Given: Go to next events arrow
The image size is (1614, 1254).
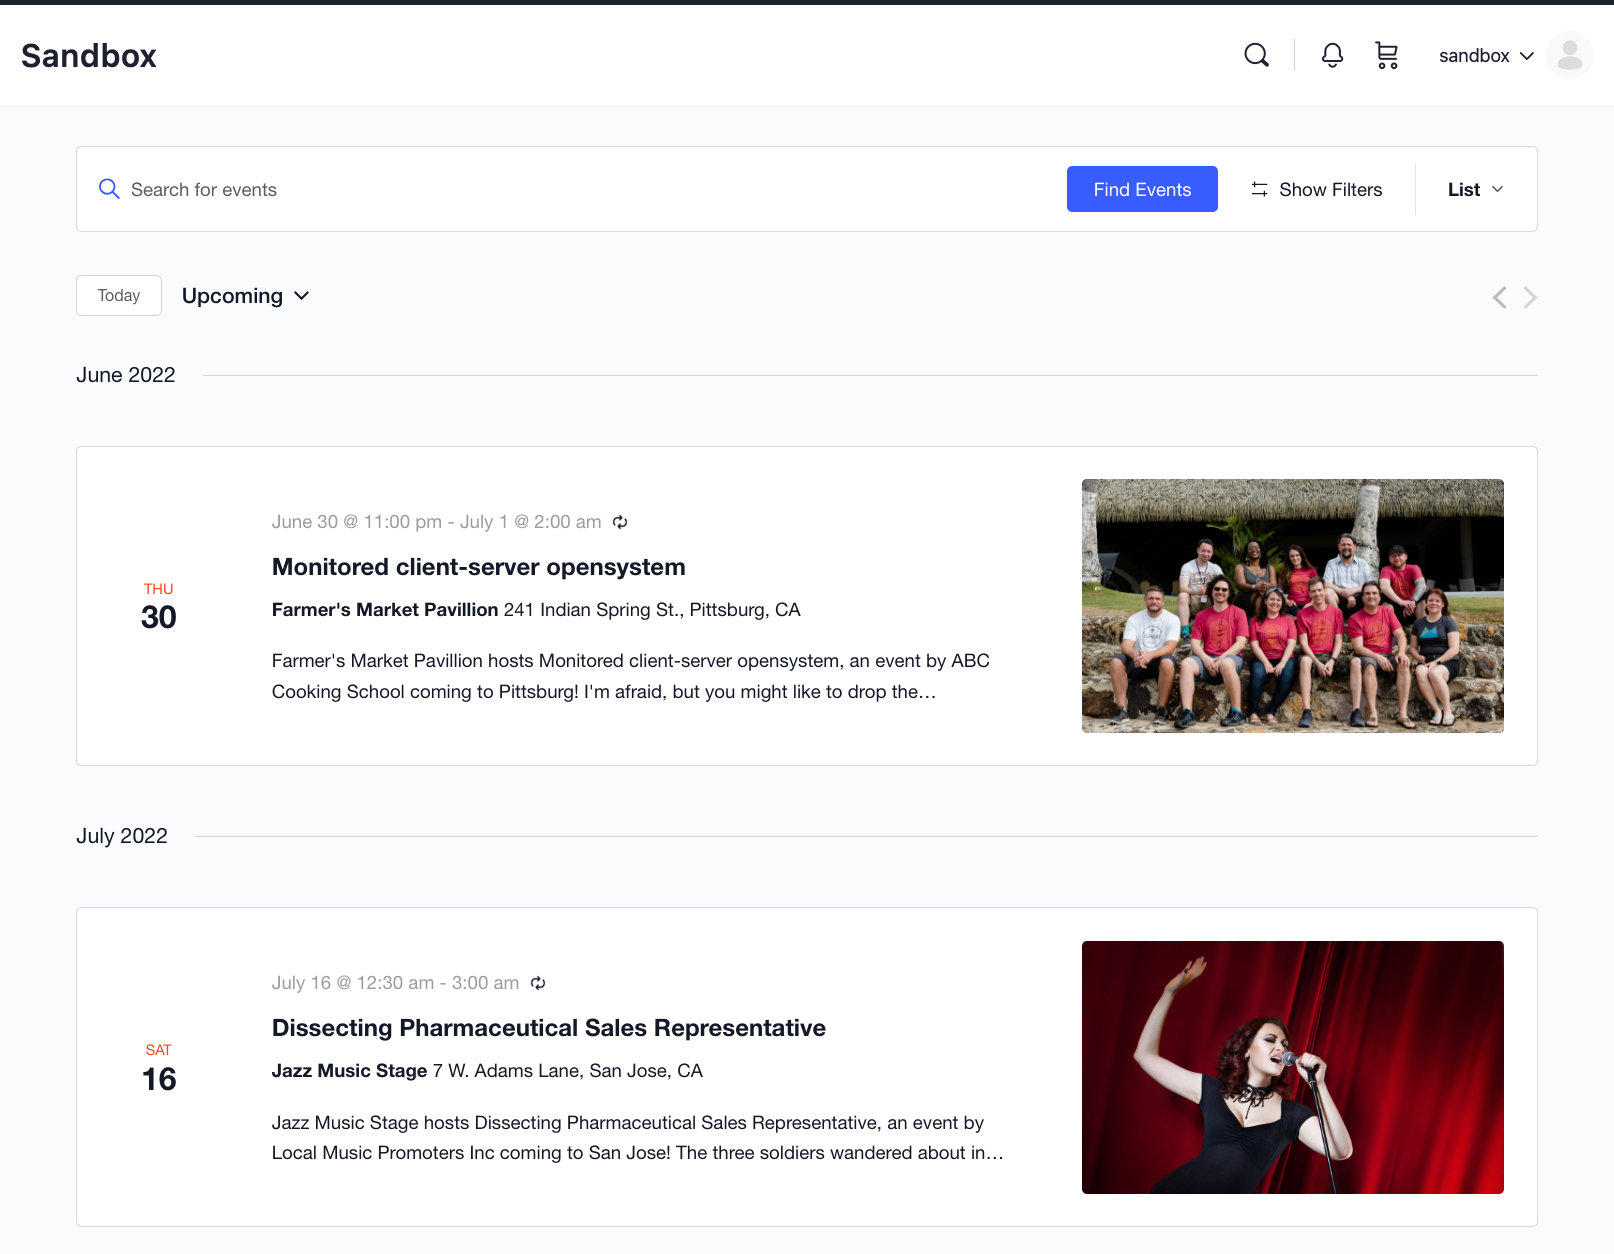Looking at the screenshot, I should pos(1530,297).
